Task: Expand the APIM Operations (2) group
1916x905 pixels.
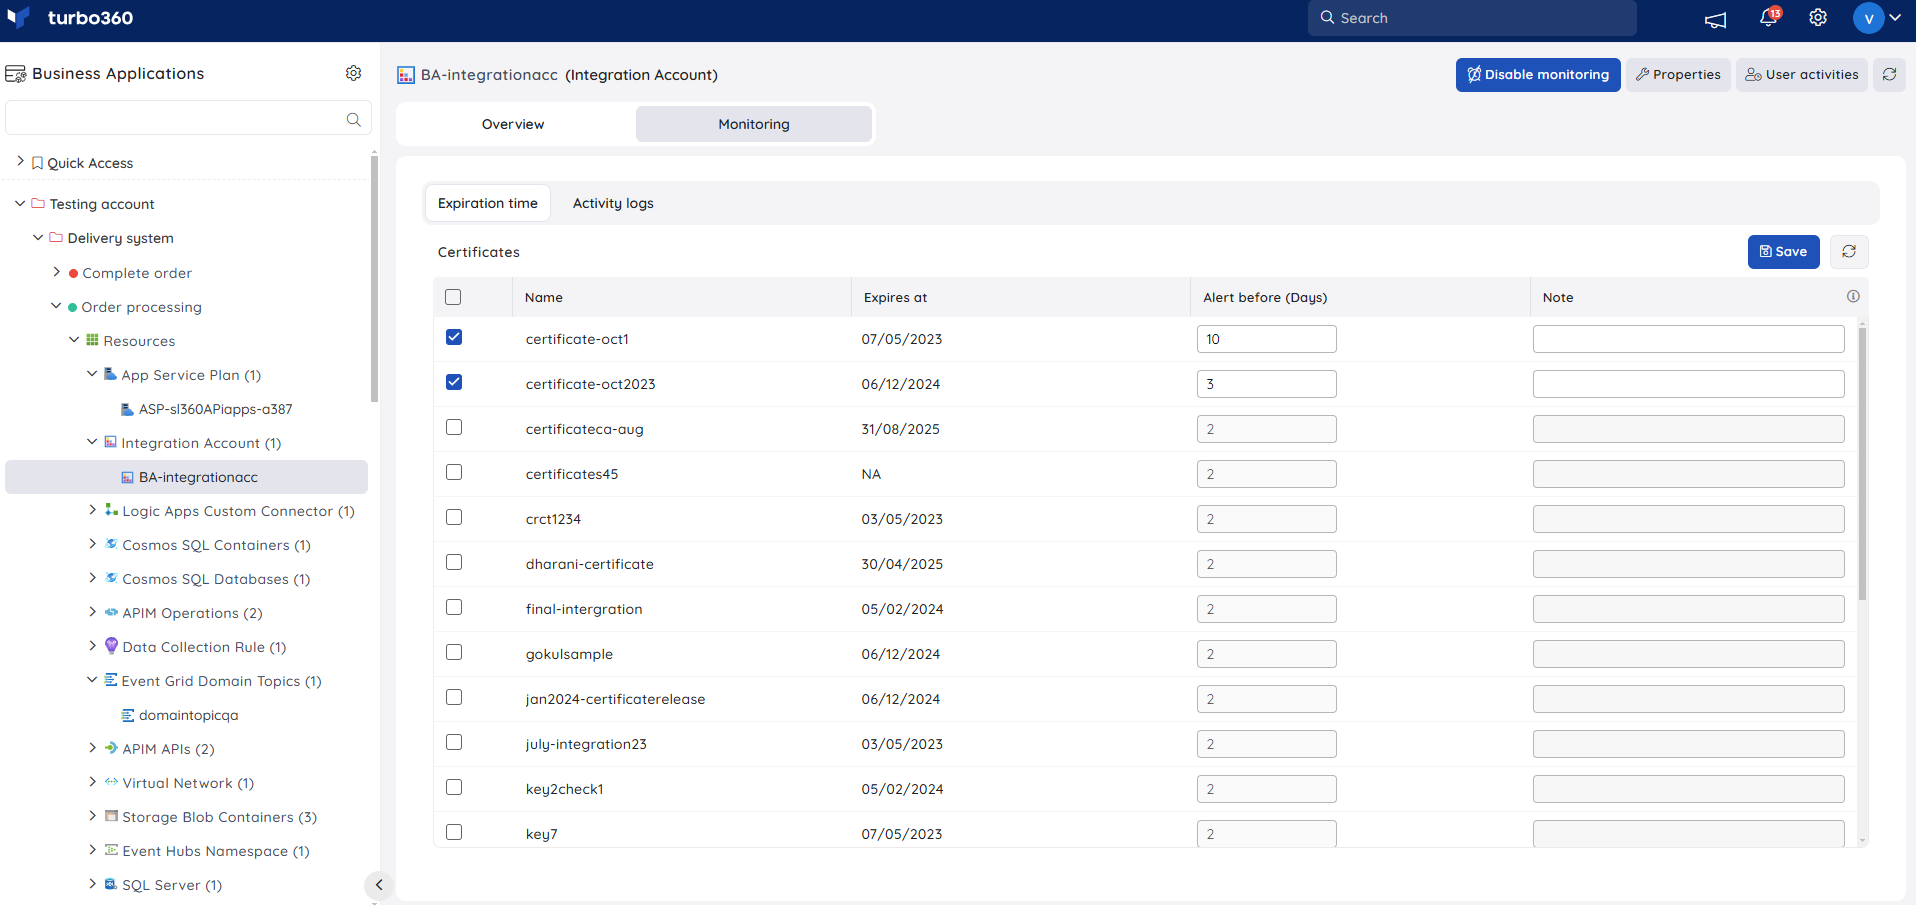Action: point(93,611)
